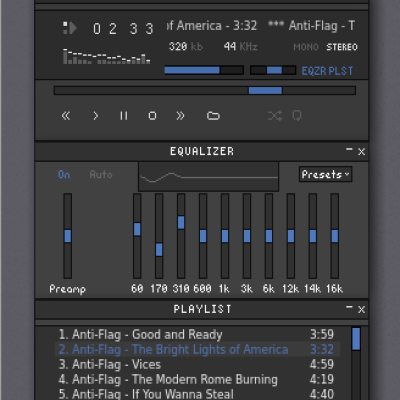The width and height of the screenshot is (400, 400).
Task: Open the equalizer Presets dropdown
Action: tap(325, 174)
